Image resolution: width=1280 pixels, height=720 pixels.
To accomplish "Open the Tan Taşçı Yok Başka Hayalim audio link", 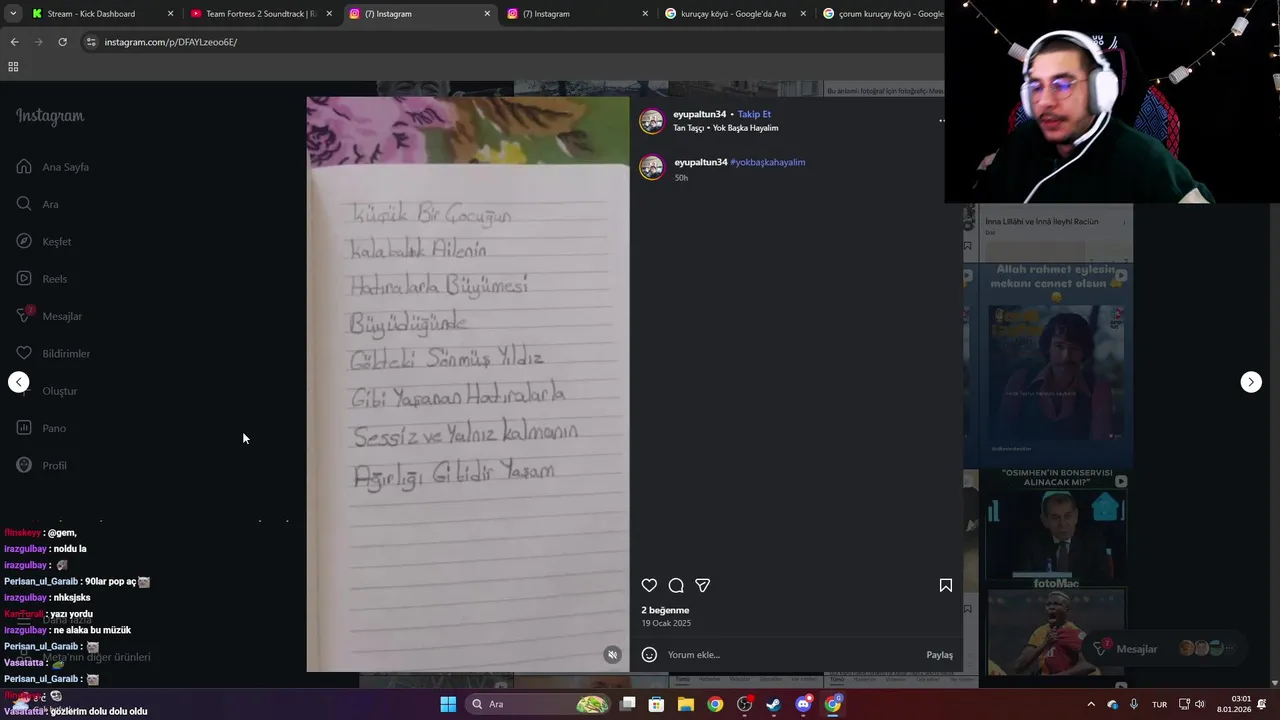I will click(x=725, y=128).
